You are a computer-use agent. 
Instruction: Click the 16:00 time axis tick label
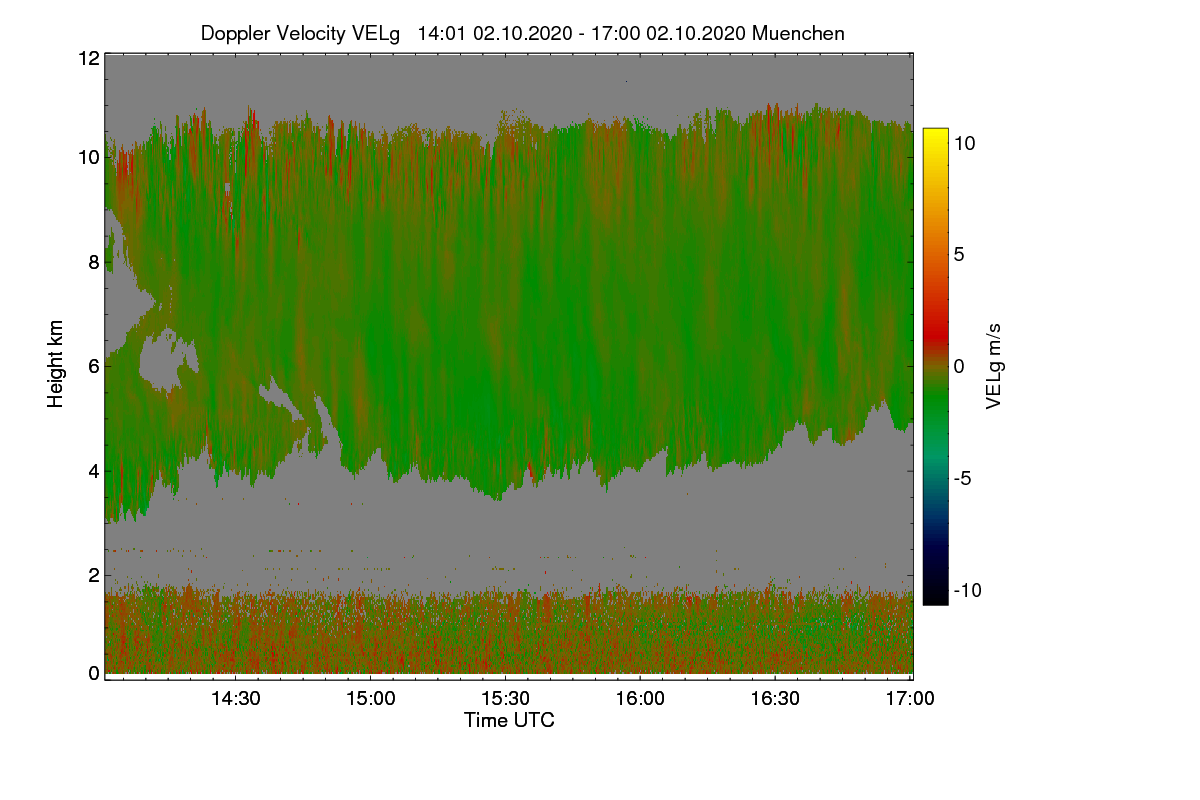pyautogui.click(x=640, y=699)
